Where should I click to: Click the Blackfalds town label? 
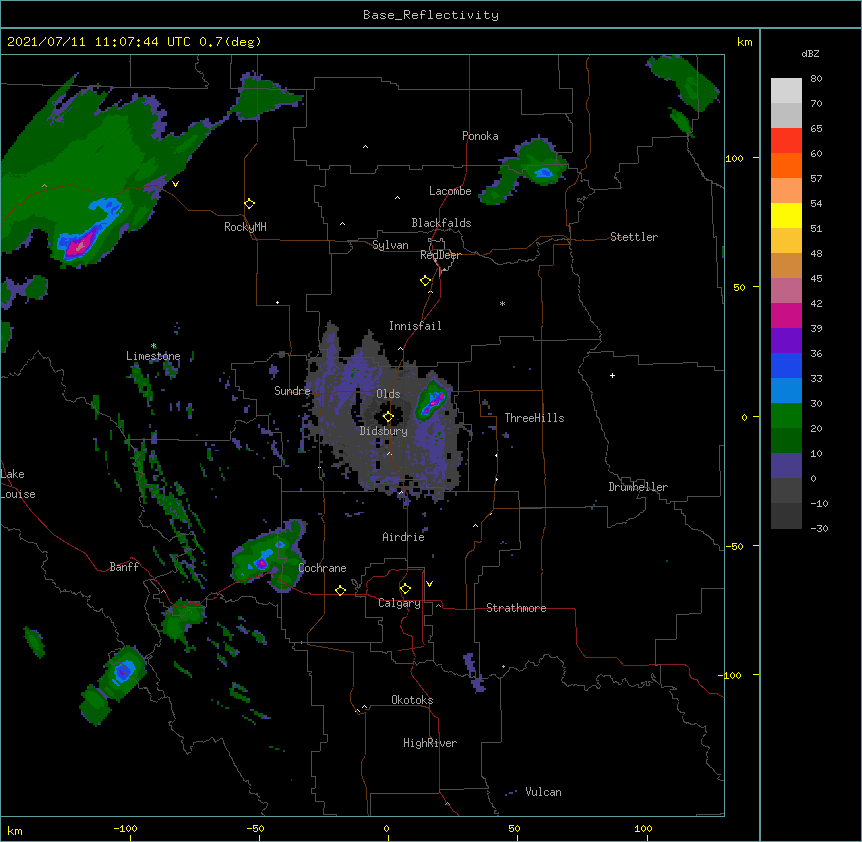[x=441, y=223]
